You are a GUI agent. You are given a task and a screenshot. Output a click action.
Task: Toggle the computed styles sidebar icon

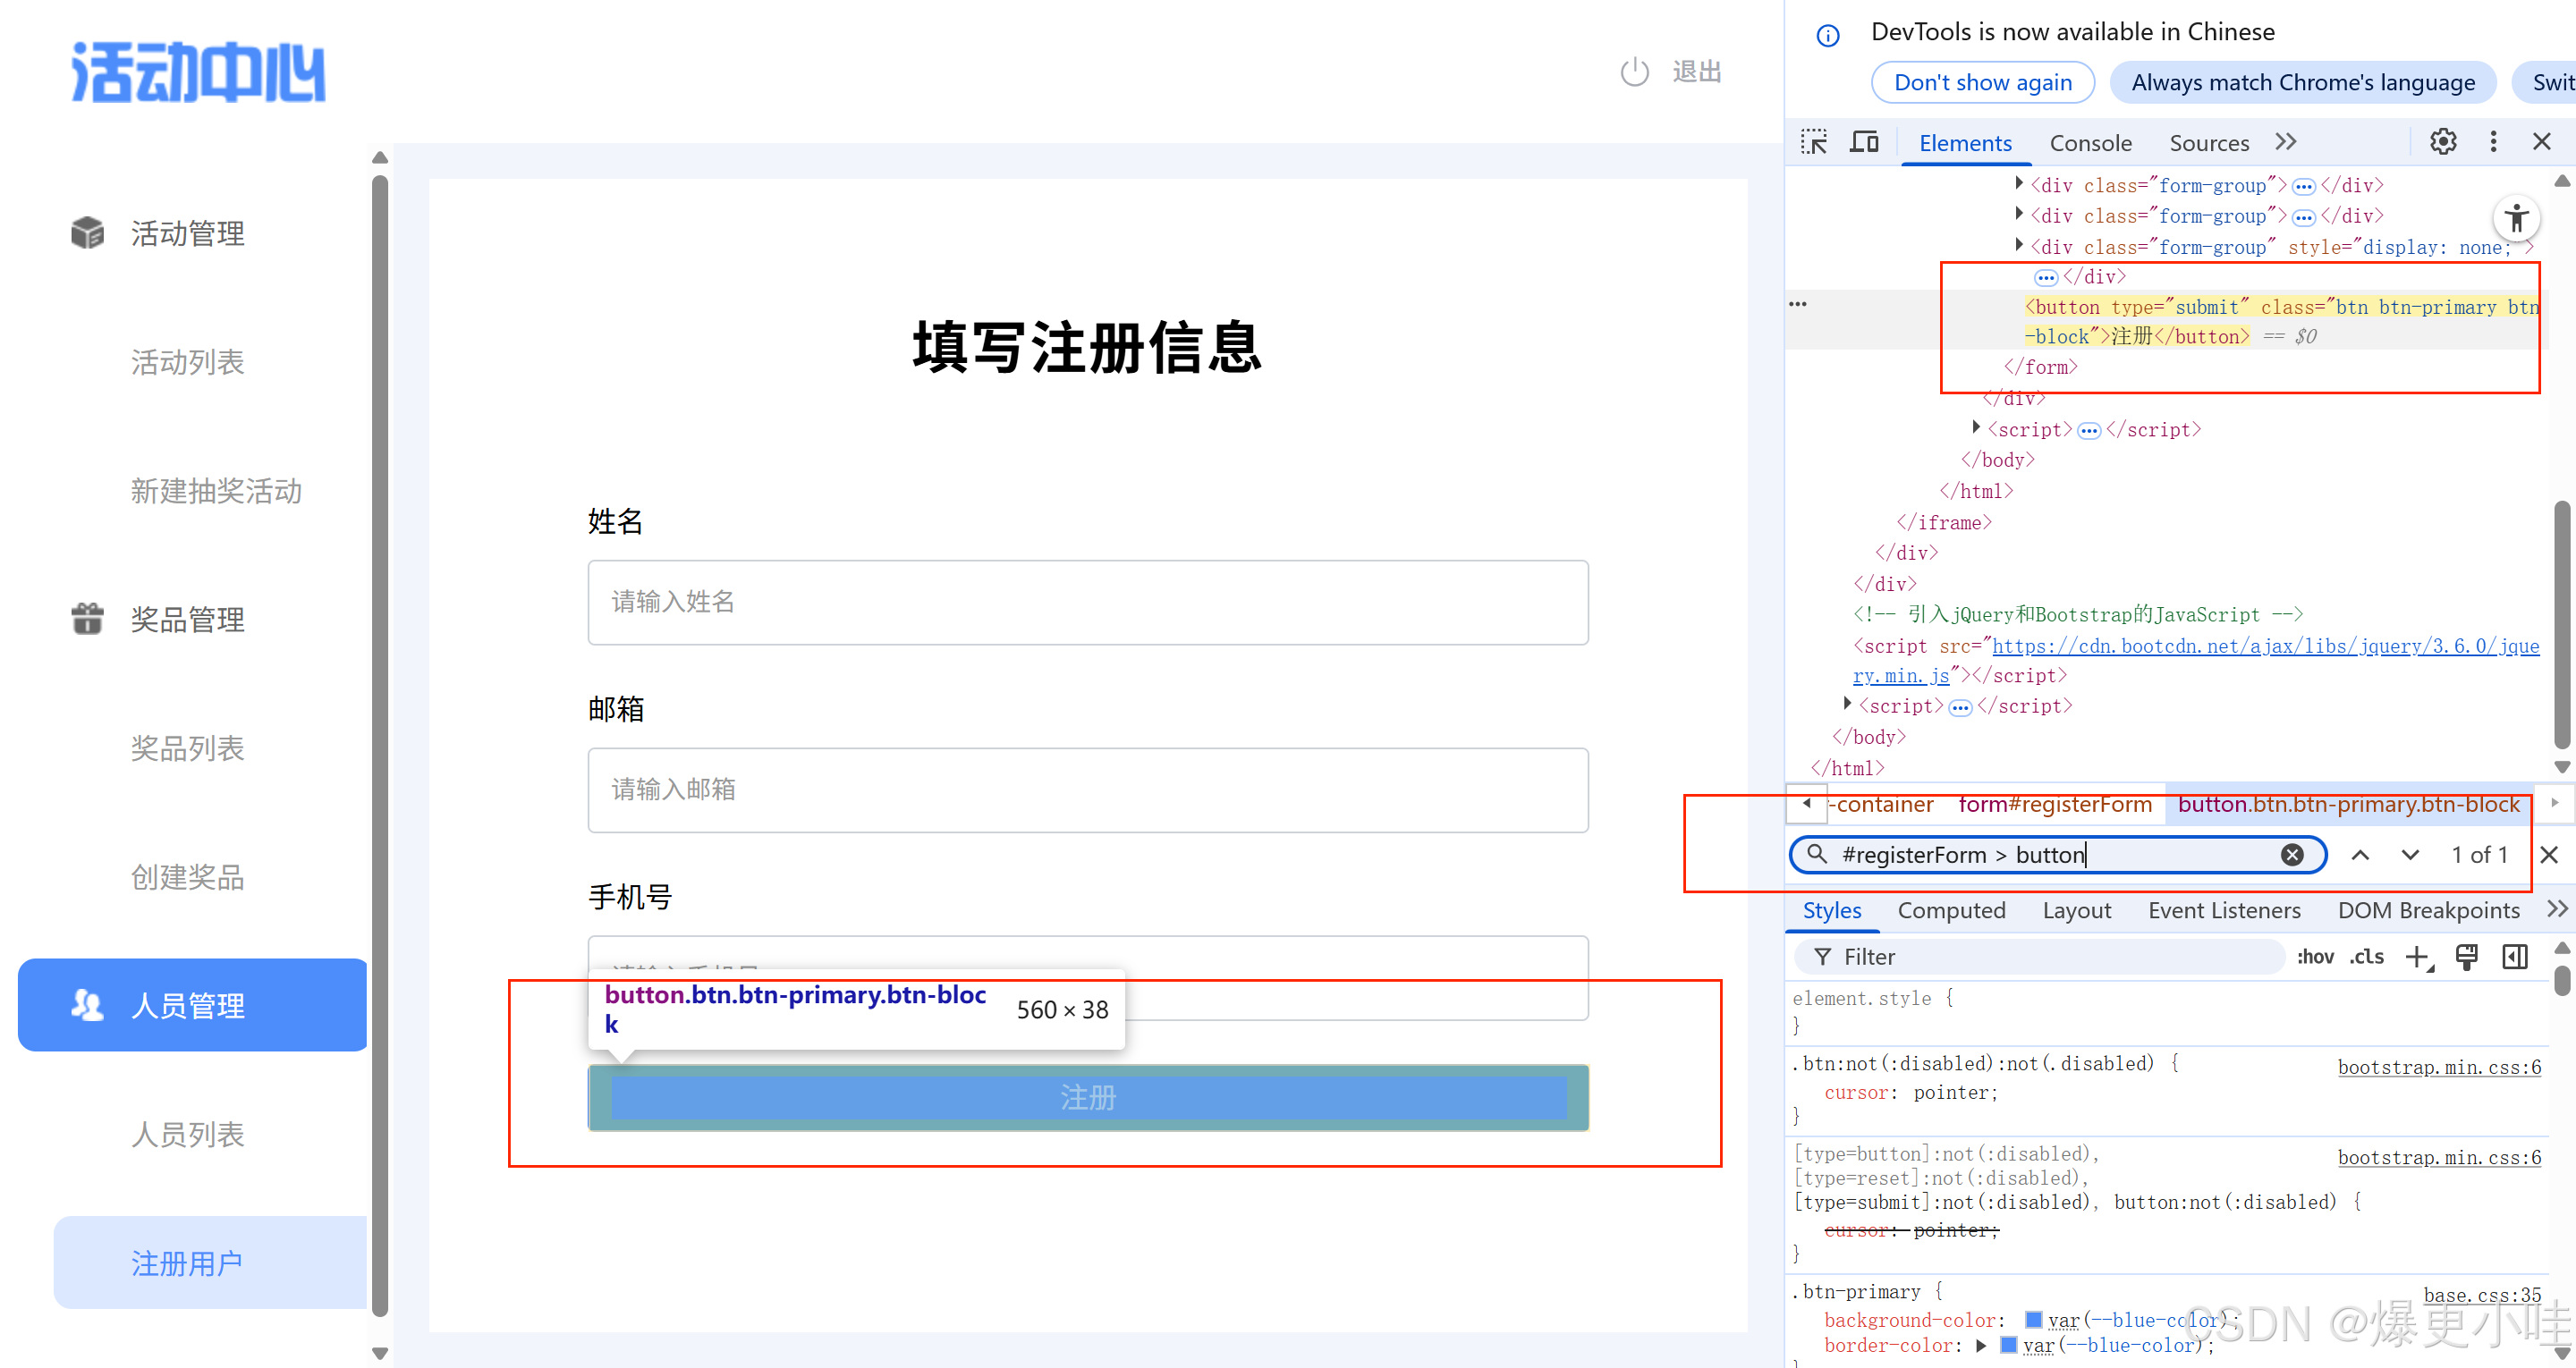point(2514,957)
